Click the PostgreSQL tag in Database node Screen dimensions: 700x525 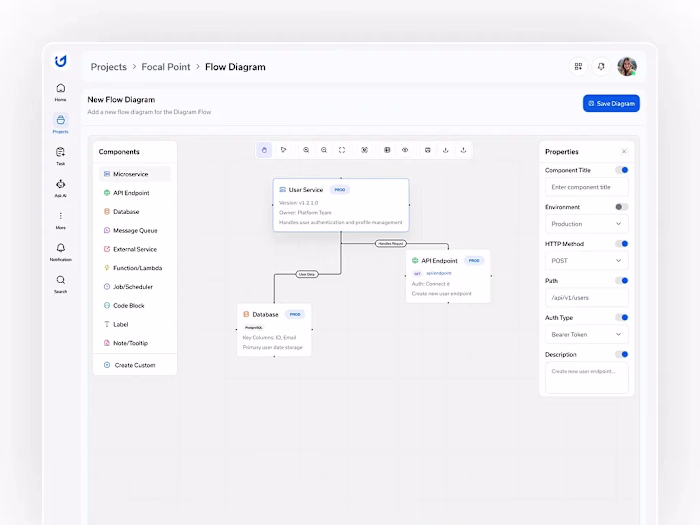tap(254, 328)
